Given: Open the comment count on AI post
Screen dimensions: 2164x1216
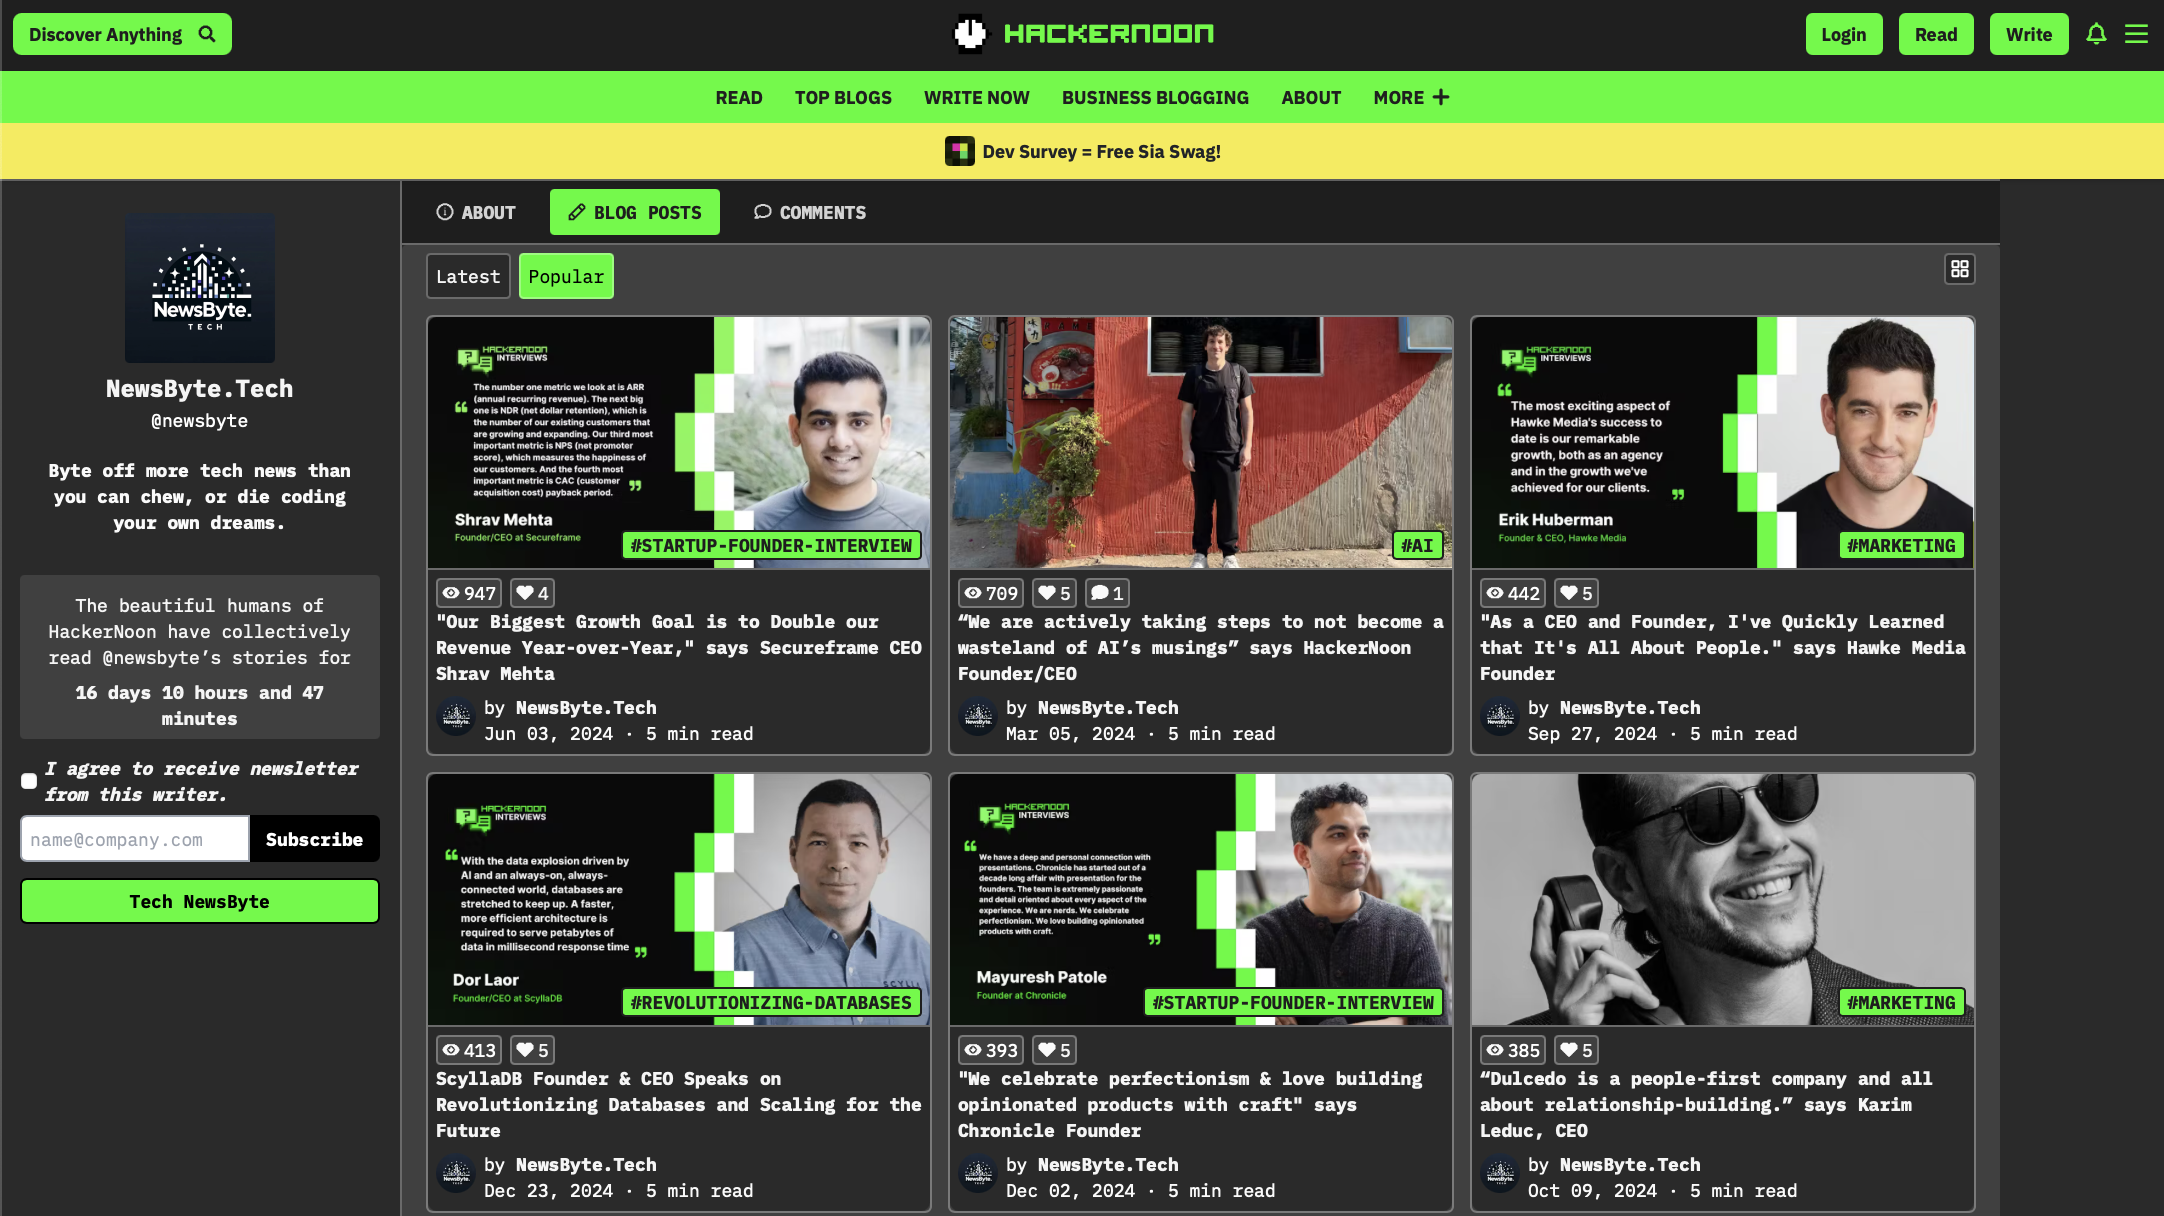Looking at the screenshot, I should (1107, 593).
